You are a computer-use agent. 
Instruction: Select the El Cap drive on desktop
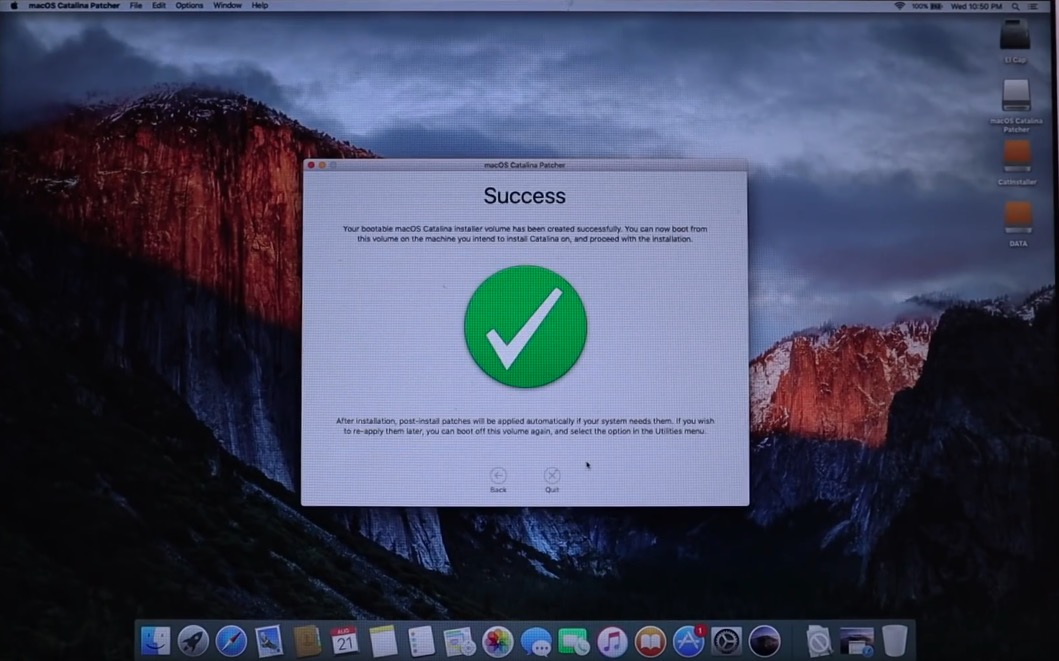1015,34
